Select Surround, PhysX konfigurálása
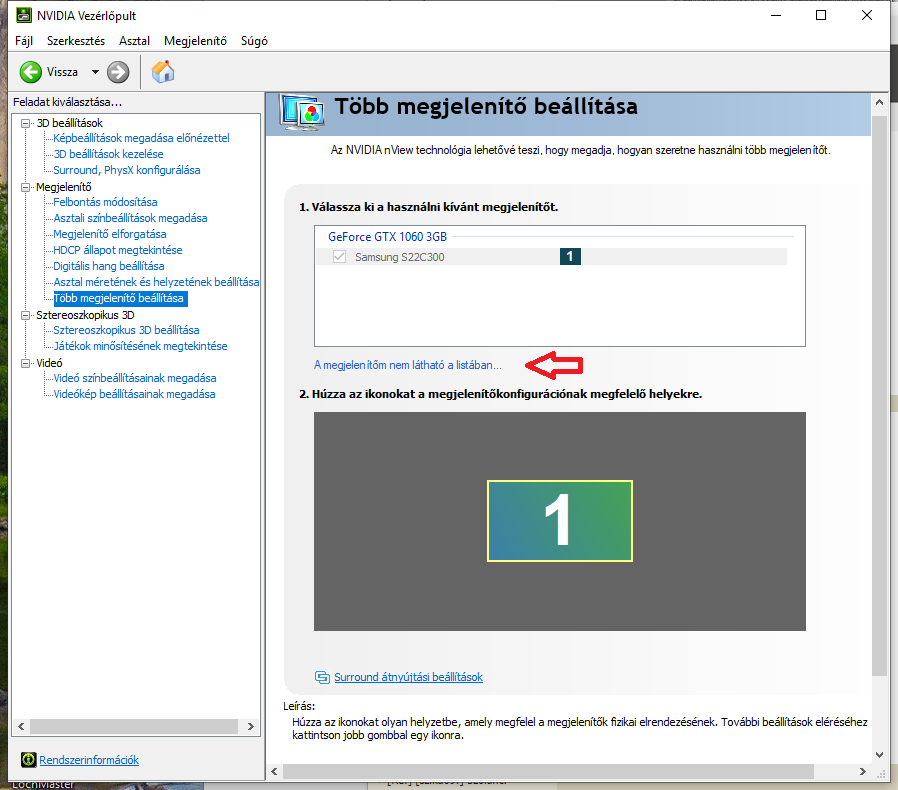 [x=127, y=170]
